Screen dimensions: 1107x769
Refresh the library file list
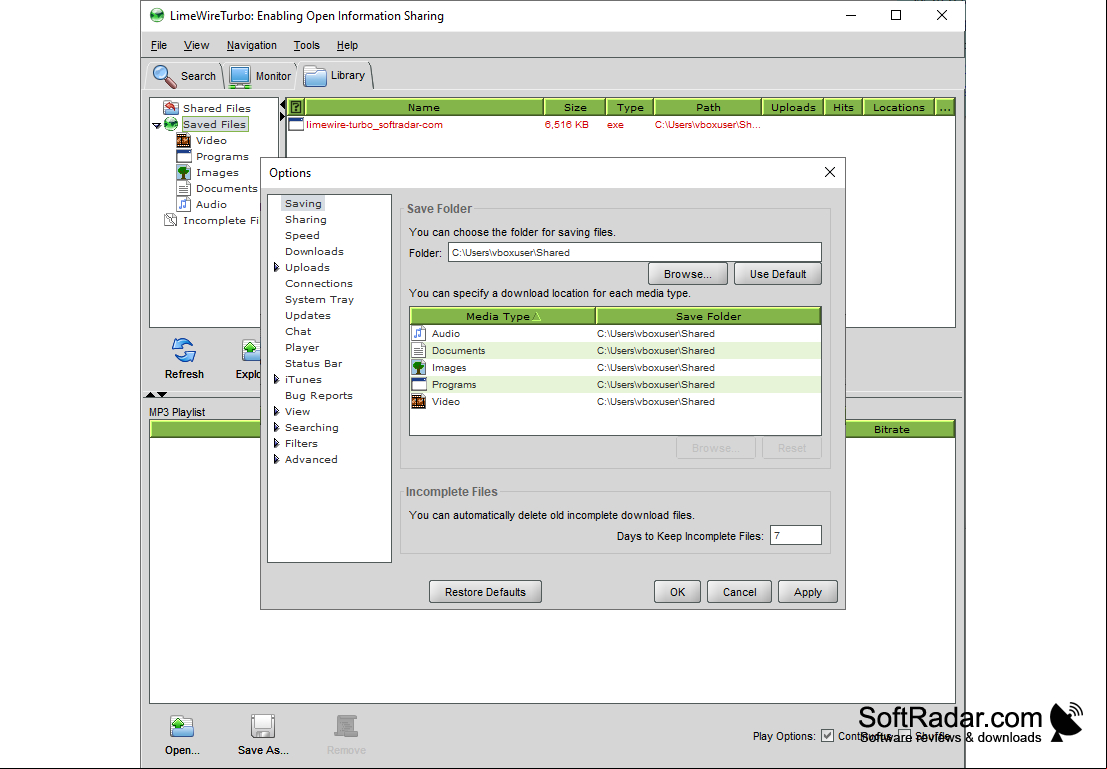[184, 359]
